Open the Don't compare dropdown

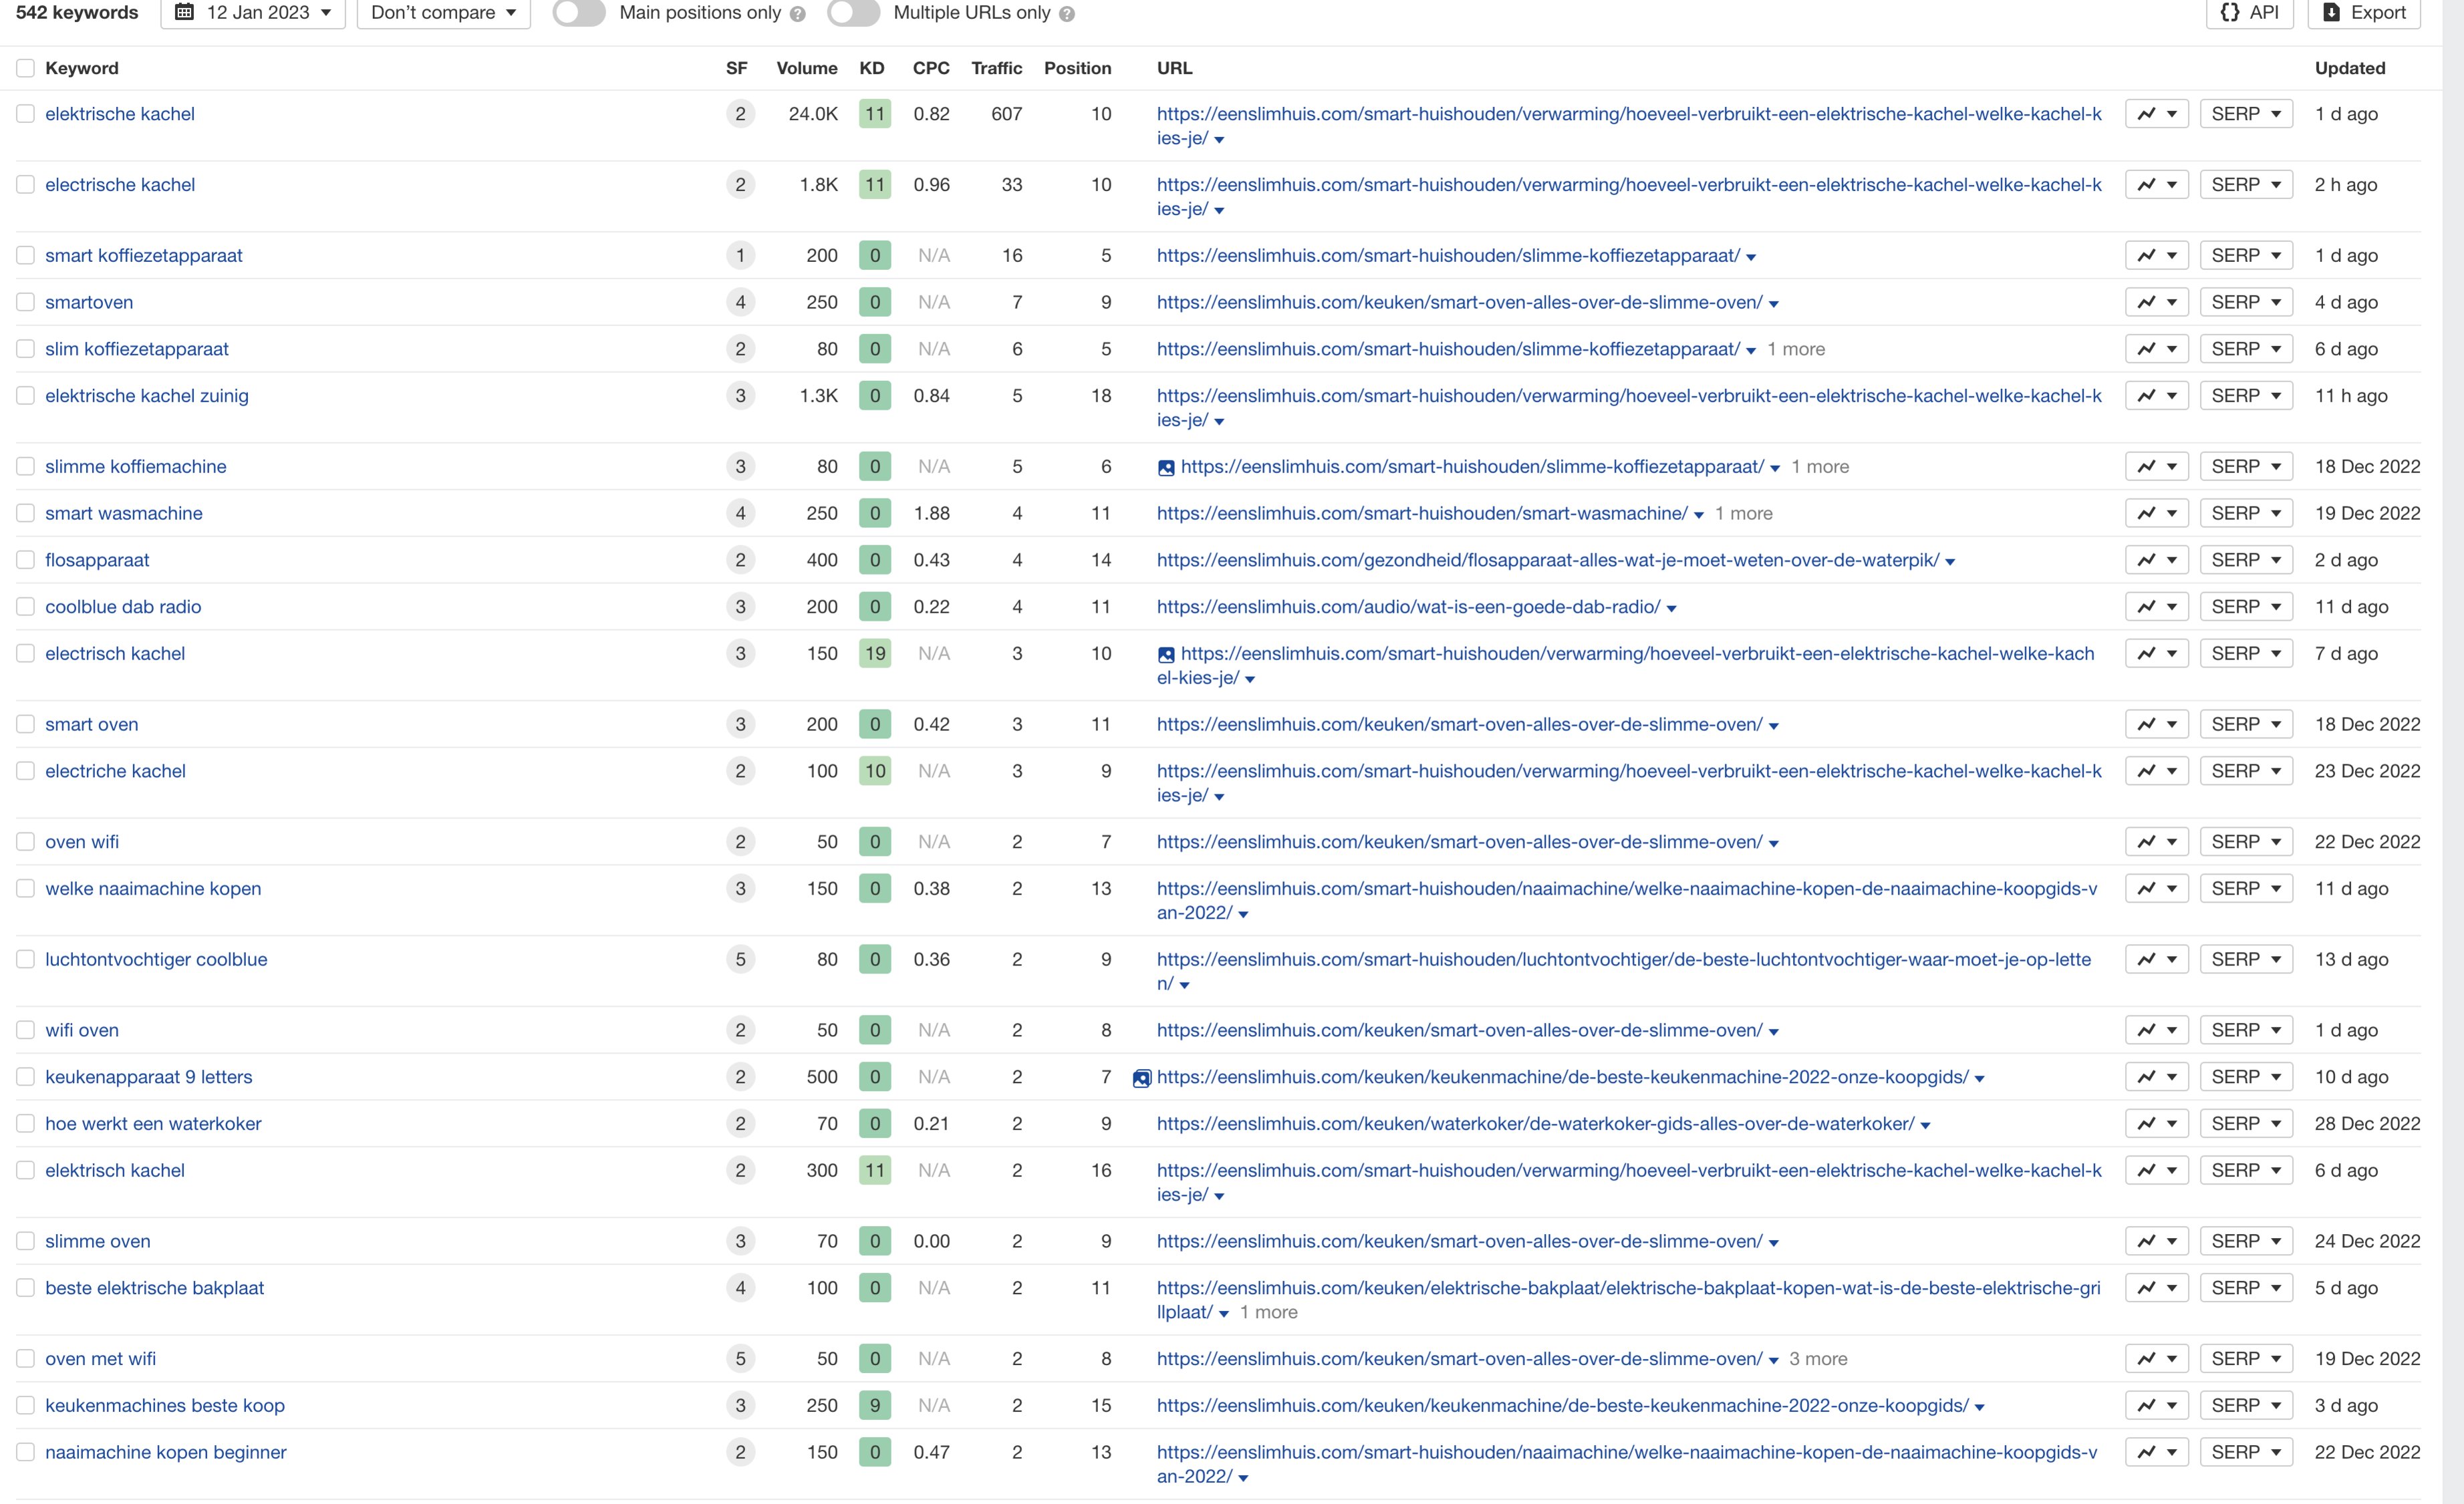[443, 13]
